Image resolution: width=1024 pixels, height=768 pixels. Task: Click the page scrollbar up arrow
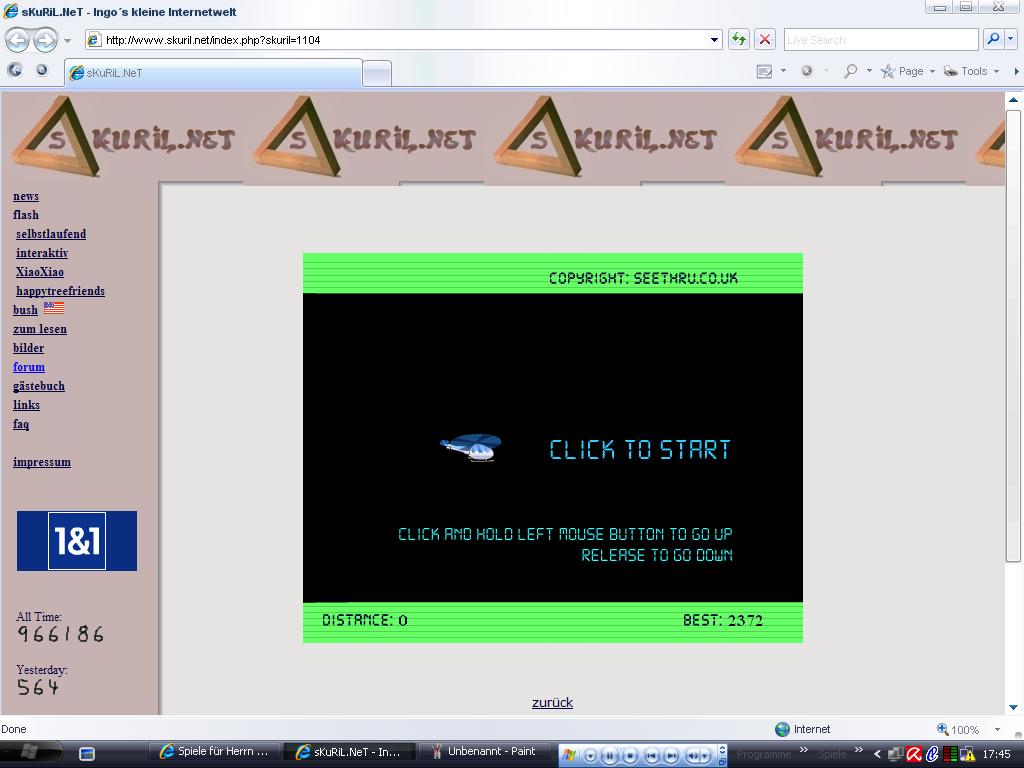pos(1013,100)
